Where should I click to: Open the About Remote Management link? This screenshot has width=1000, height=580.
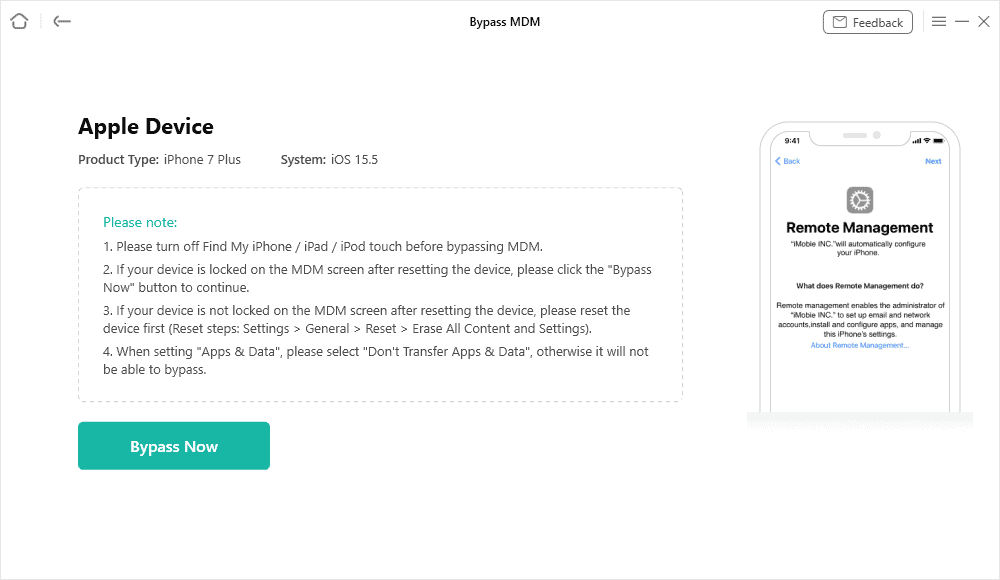click(860, 345)
